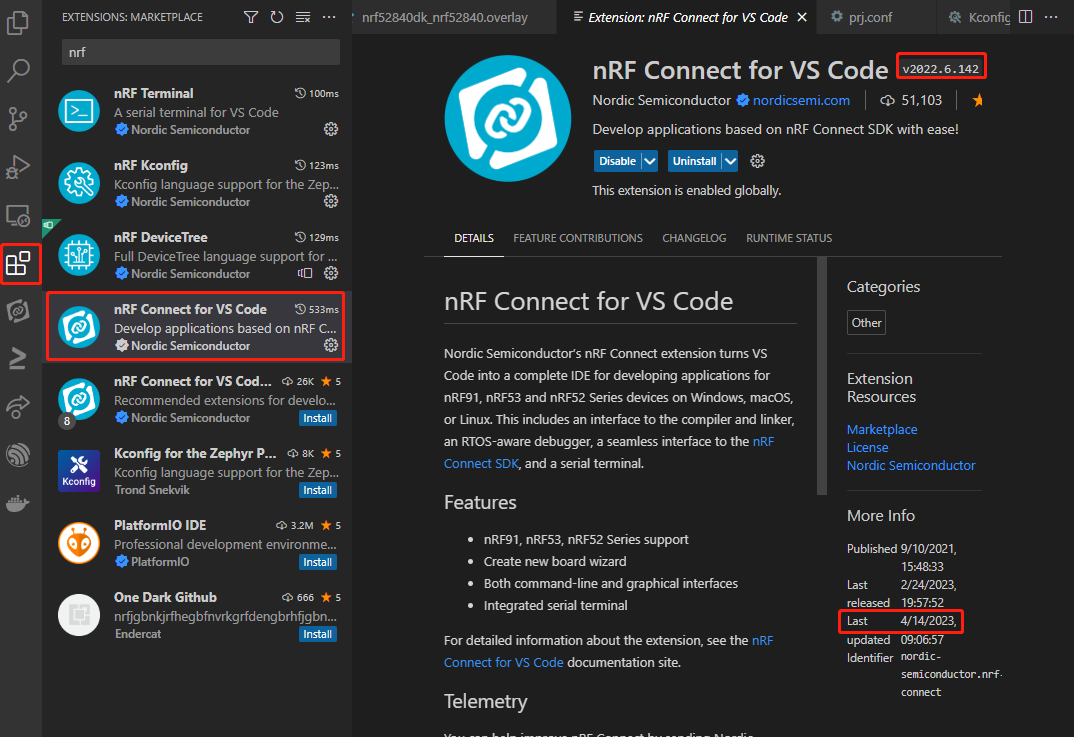Open the Docker view in the activity bar
The height and width of the screenshot is (737, 1074).
click(20, 503)
